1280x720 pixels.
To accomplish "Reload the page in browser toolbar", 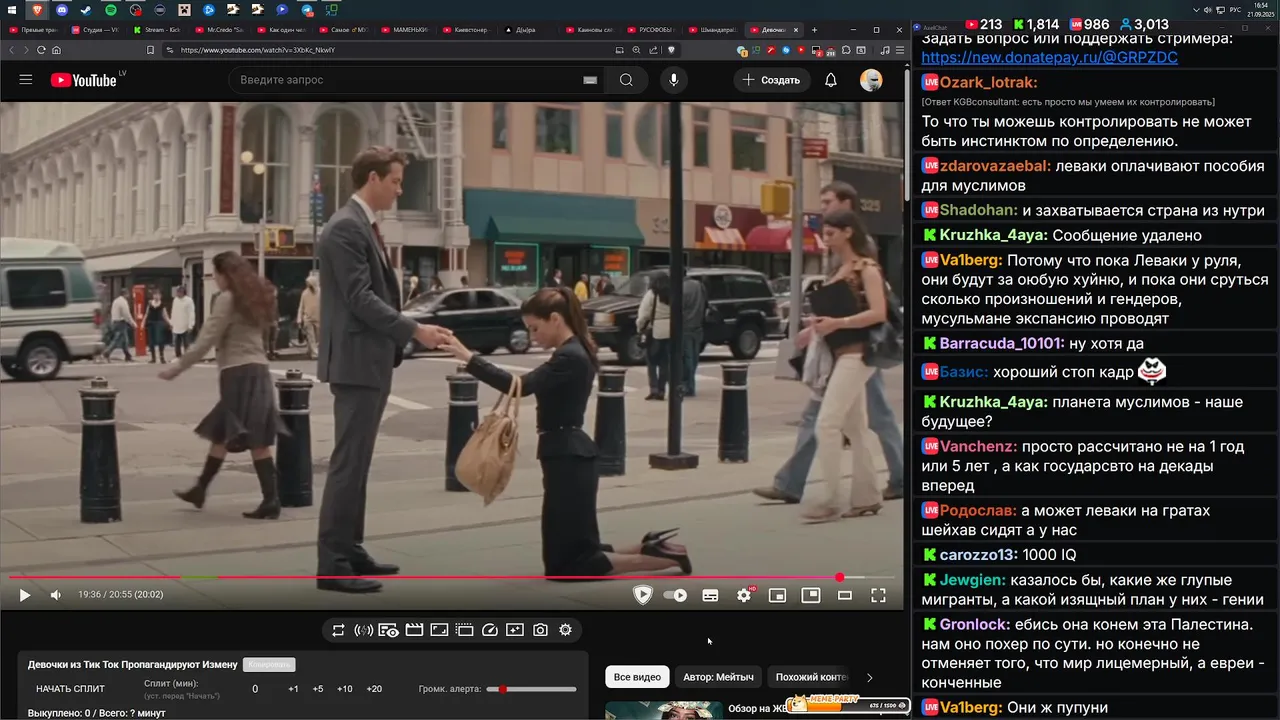I will tap(41, 50).
